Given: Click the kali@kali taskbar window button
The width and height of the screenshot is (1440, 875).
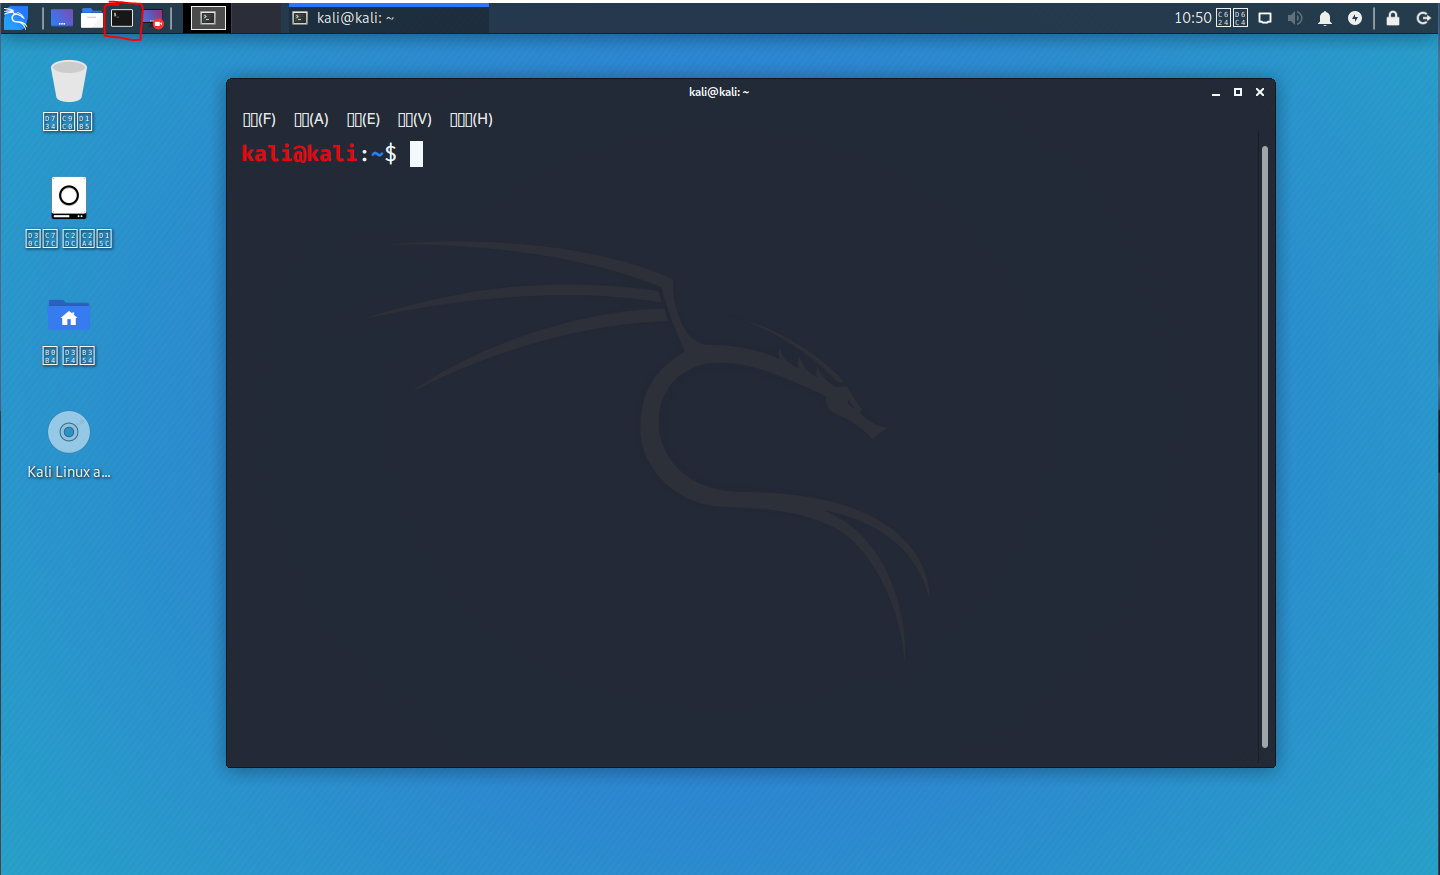Looking at the screenshot, I should 389,18.
